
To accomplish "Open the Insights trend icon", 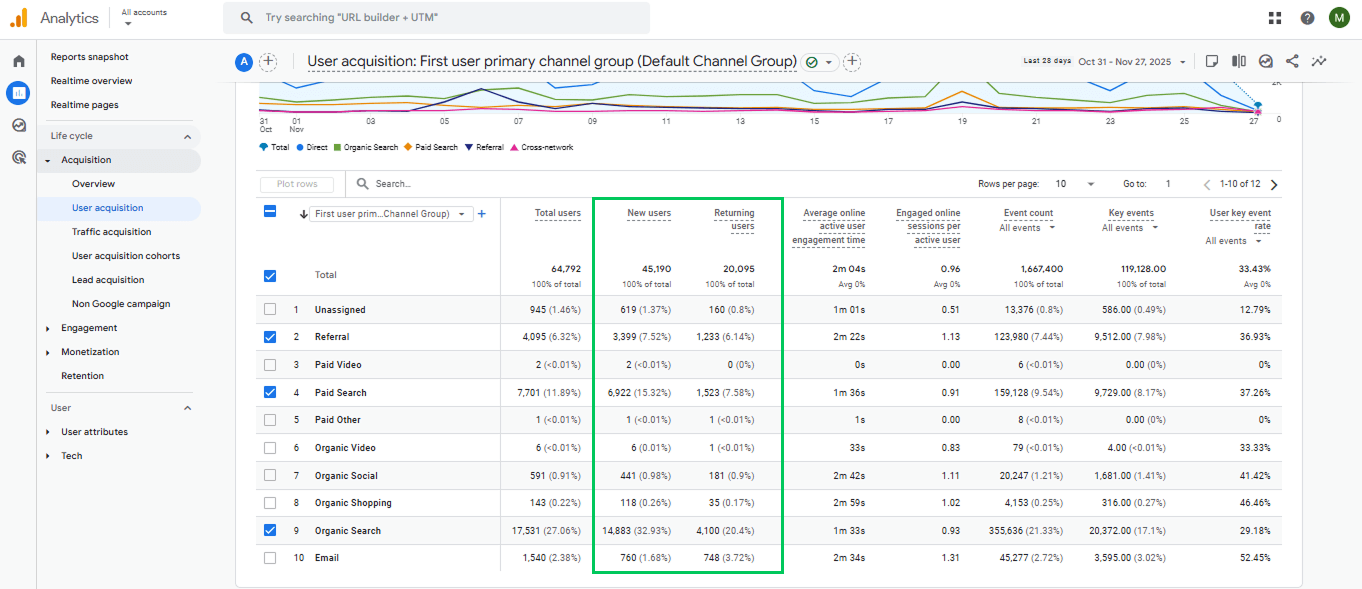I will pos(1319,61).
